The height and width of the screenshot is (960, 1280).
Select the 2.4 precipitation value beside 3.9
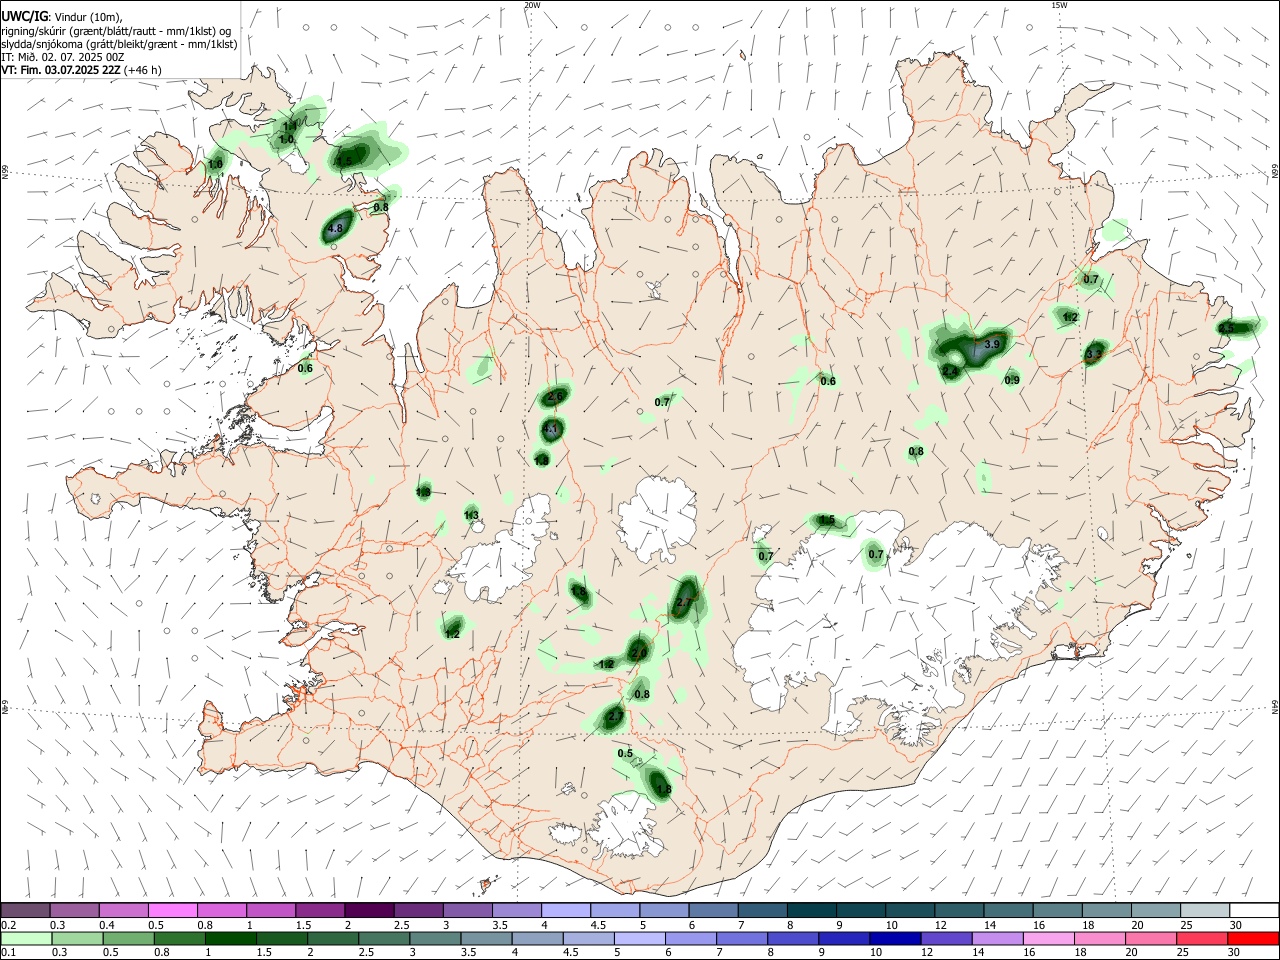[x=950, y=371]
